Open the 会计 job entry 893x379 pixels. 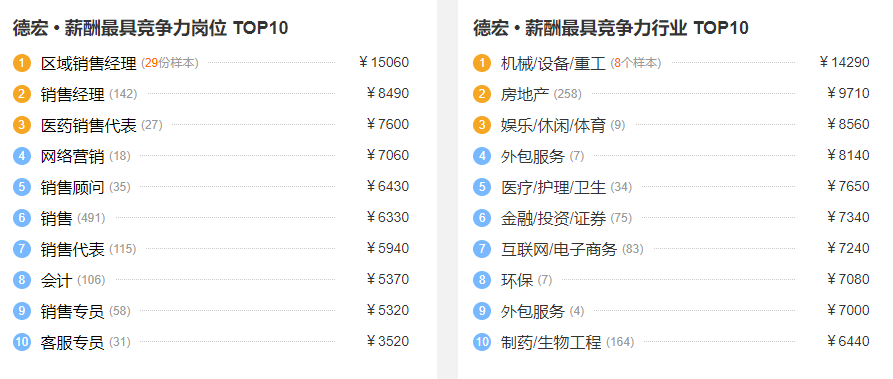56,280
